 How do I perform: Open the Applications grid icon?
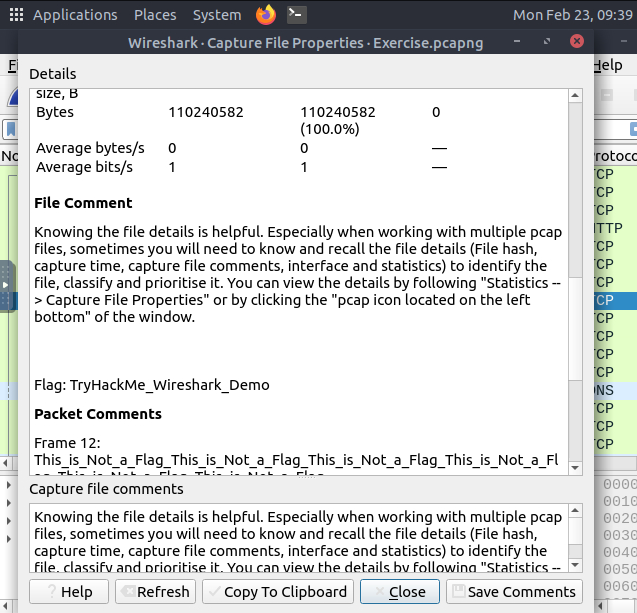tap(16, 15)
